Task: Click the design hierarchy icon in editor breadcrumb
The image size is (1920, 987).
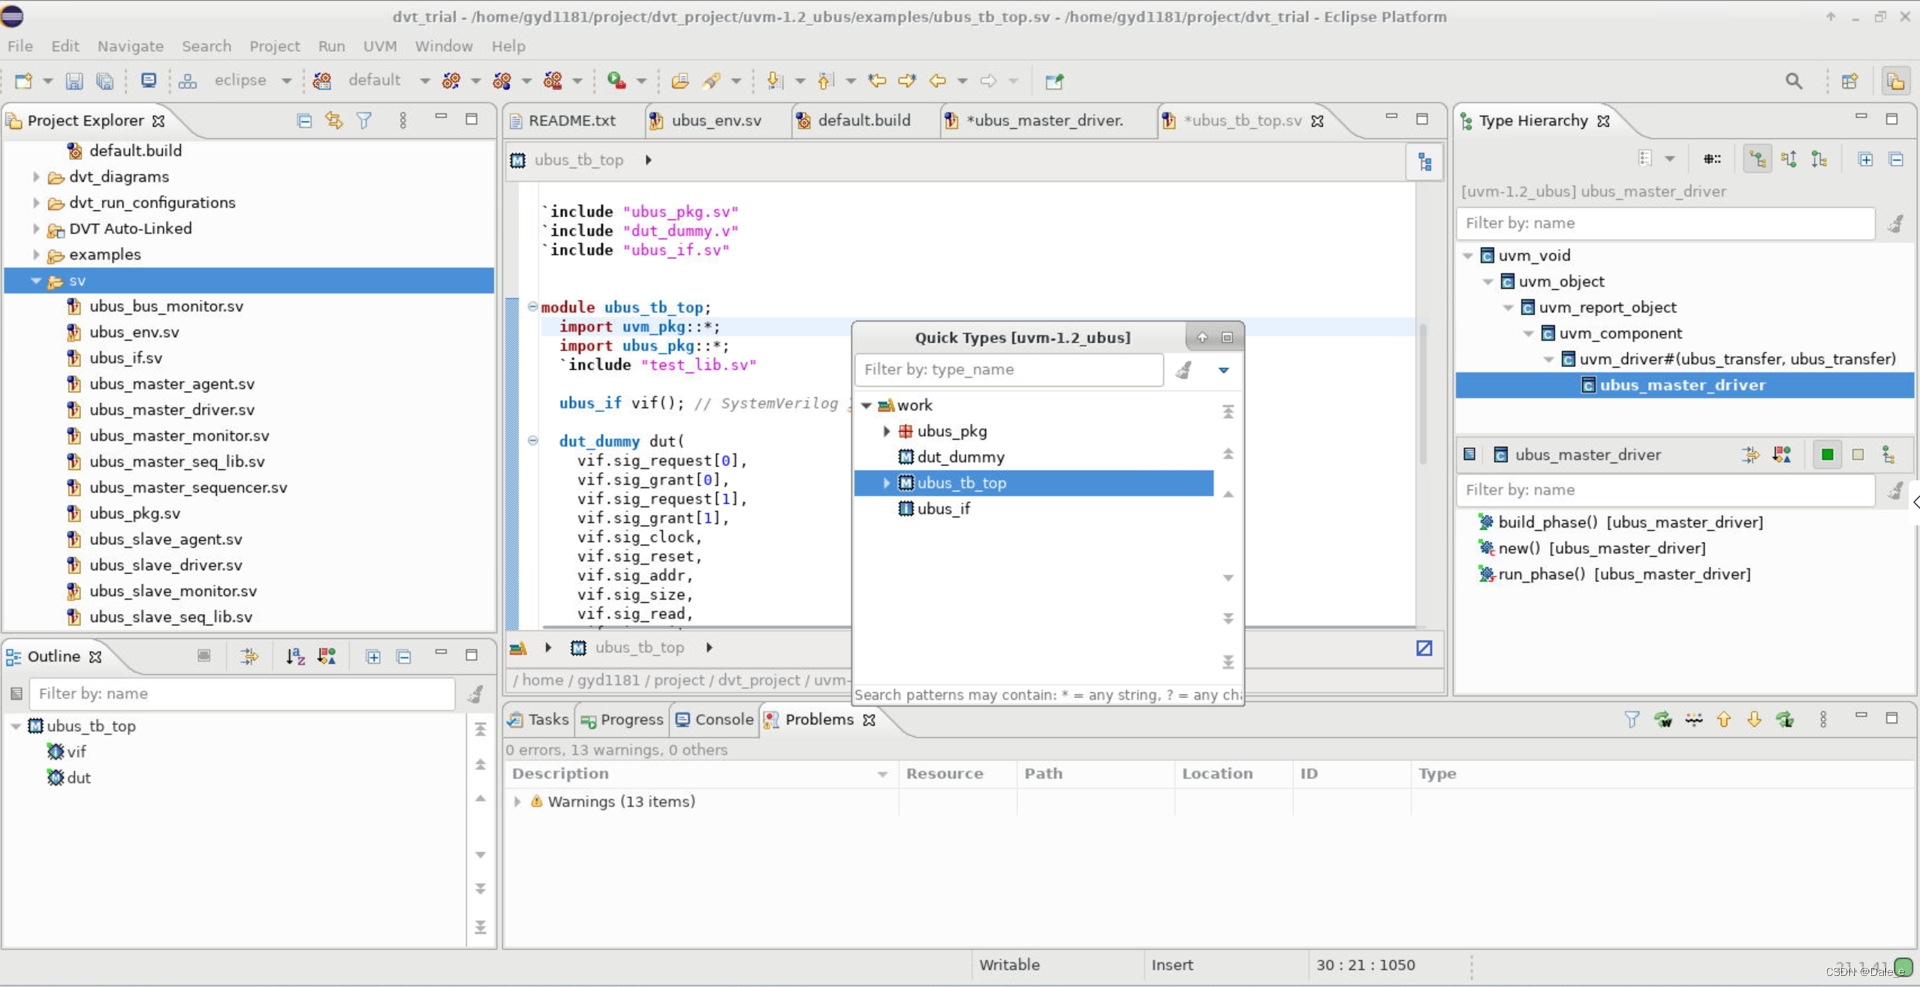Action: (1425, 161)
